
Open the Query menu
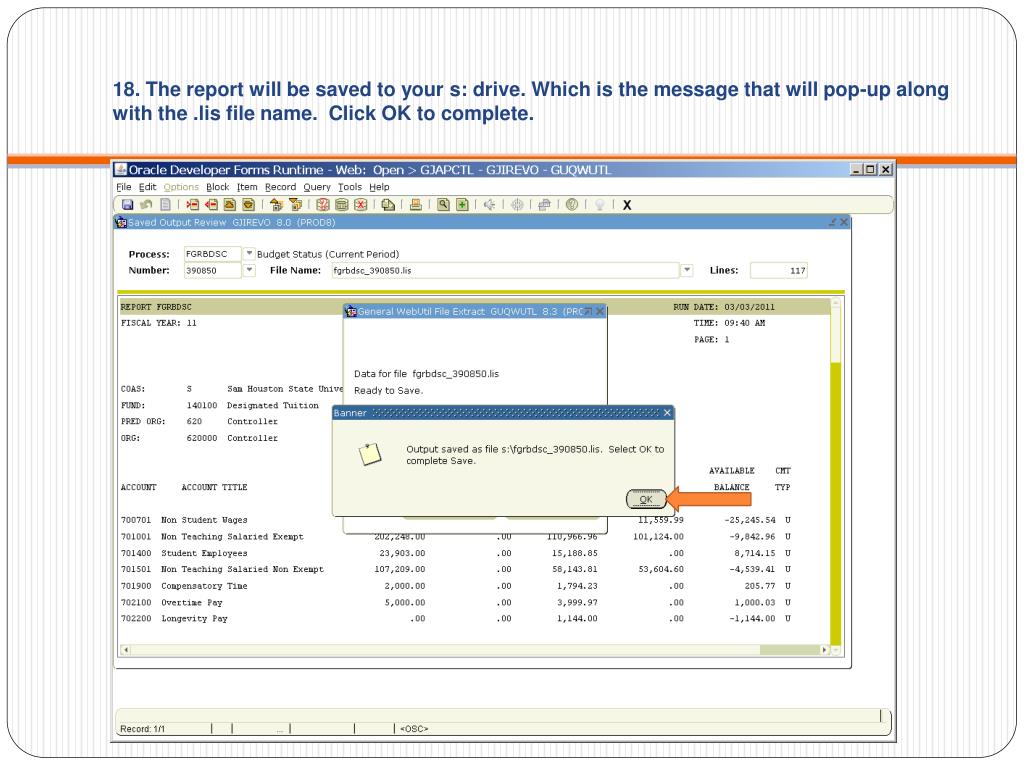point(317,187)
